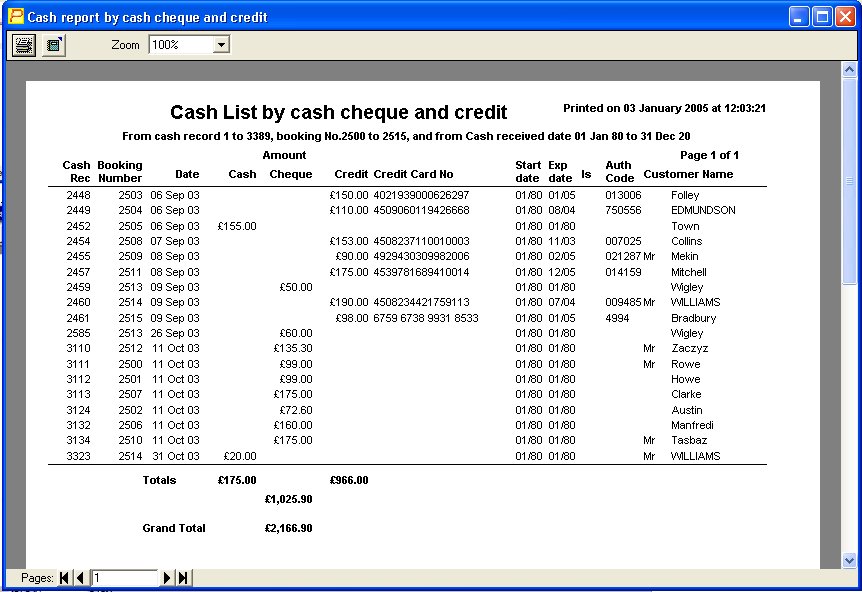Viewport: 862px width, 592px height.
Task: Open the Zoom percentage dropdown arrow
Action: click(x=221, y=45)
